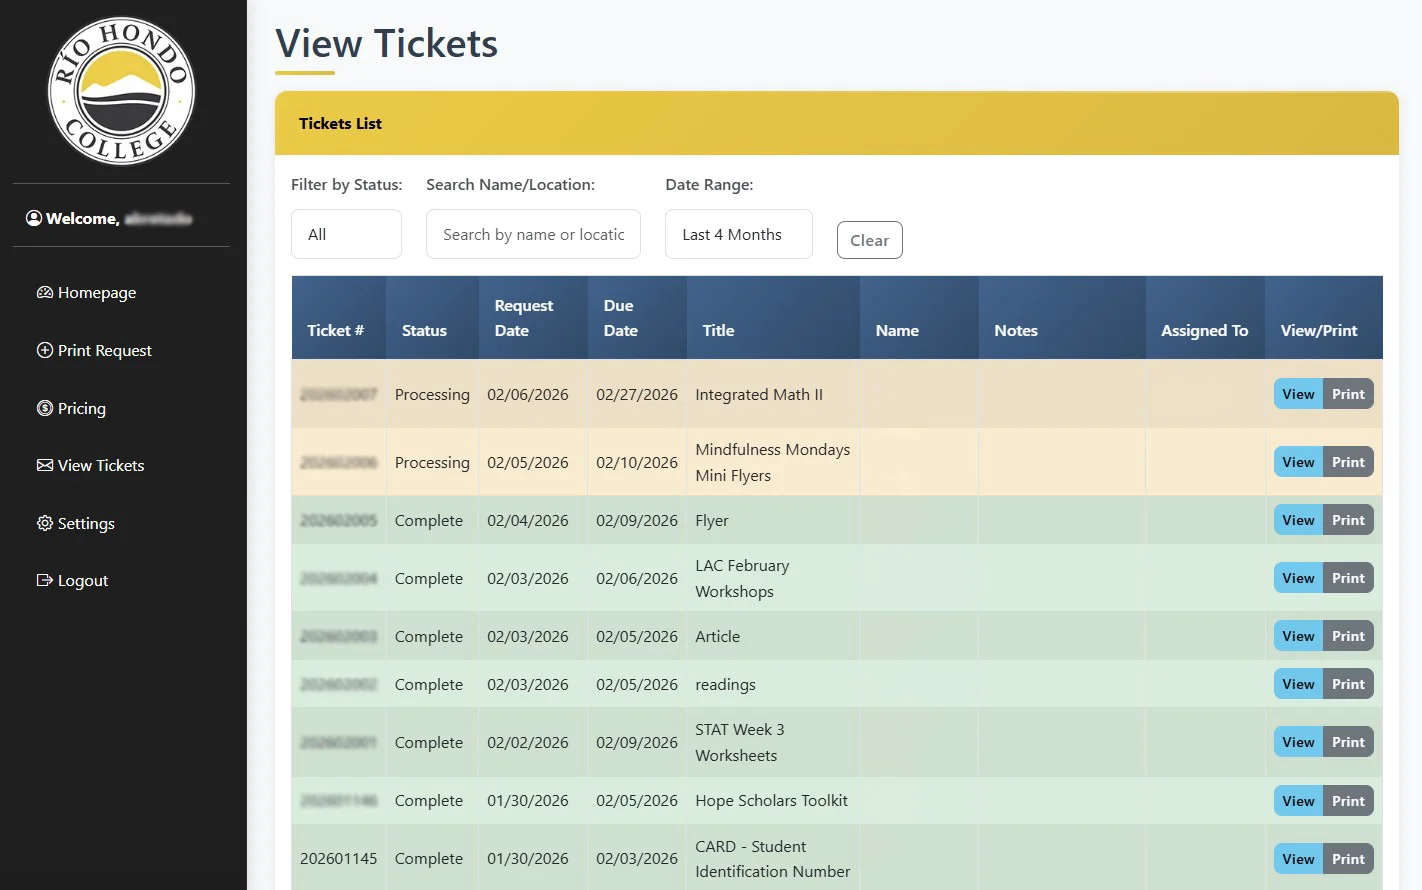
Task: Print the STAT Week 3 Worksheets ticket
Action: coord(1348,742)
